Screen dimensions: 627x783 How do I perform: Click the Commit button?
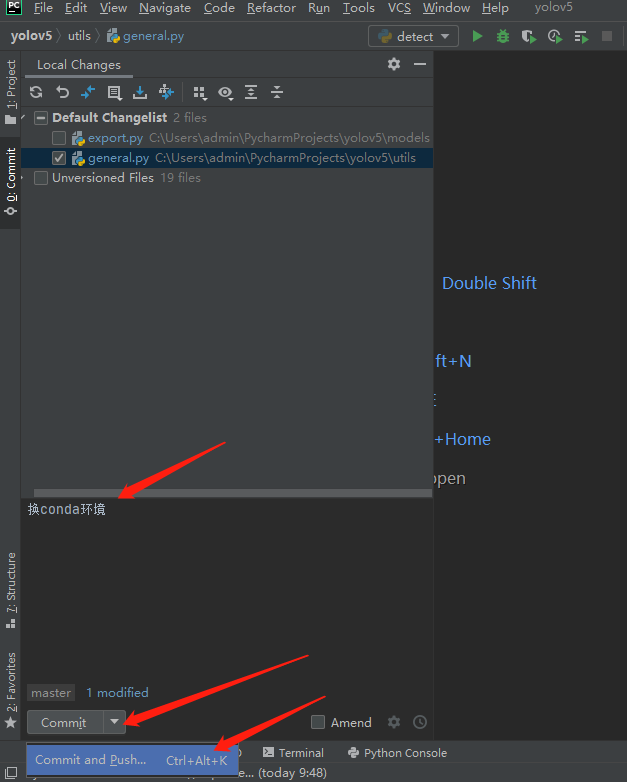(65, 722)
